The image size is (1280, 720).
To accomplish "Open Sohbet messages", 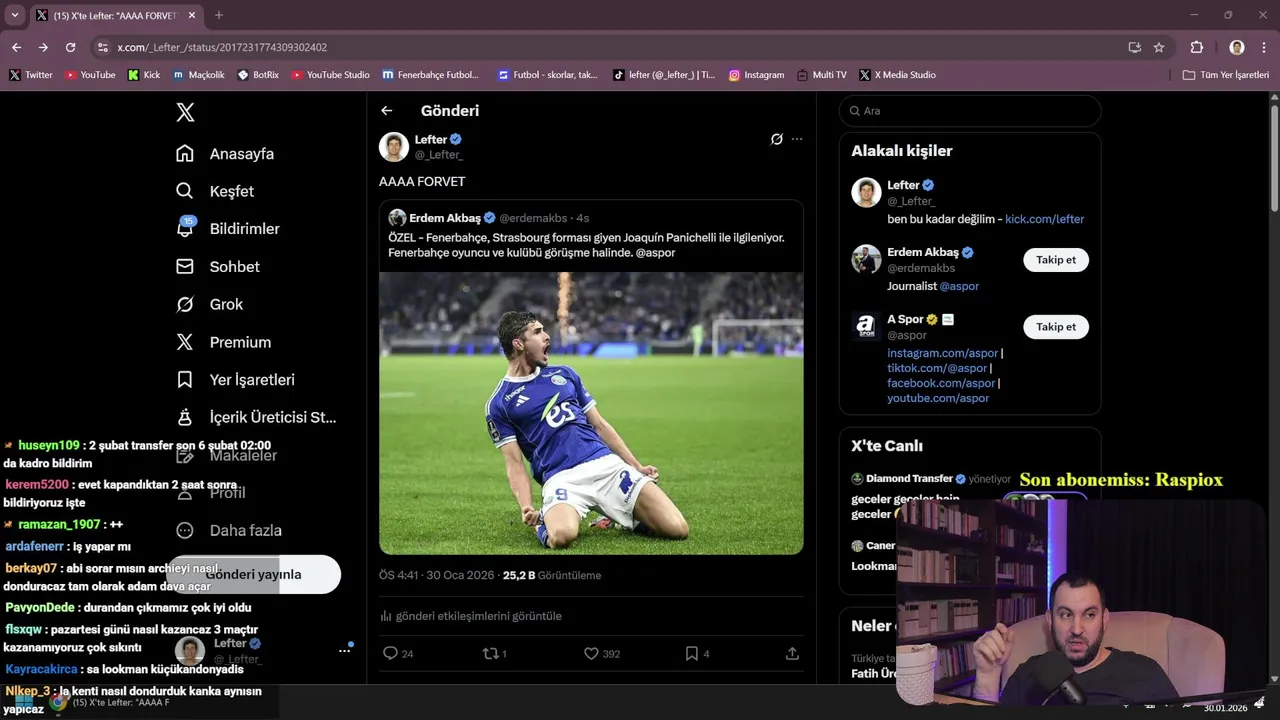I will click(218, 267).
